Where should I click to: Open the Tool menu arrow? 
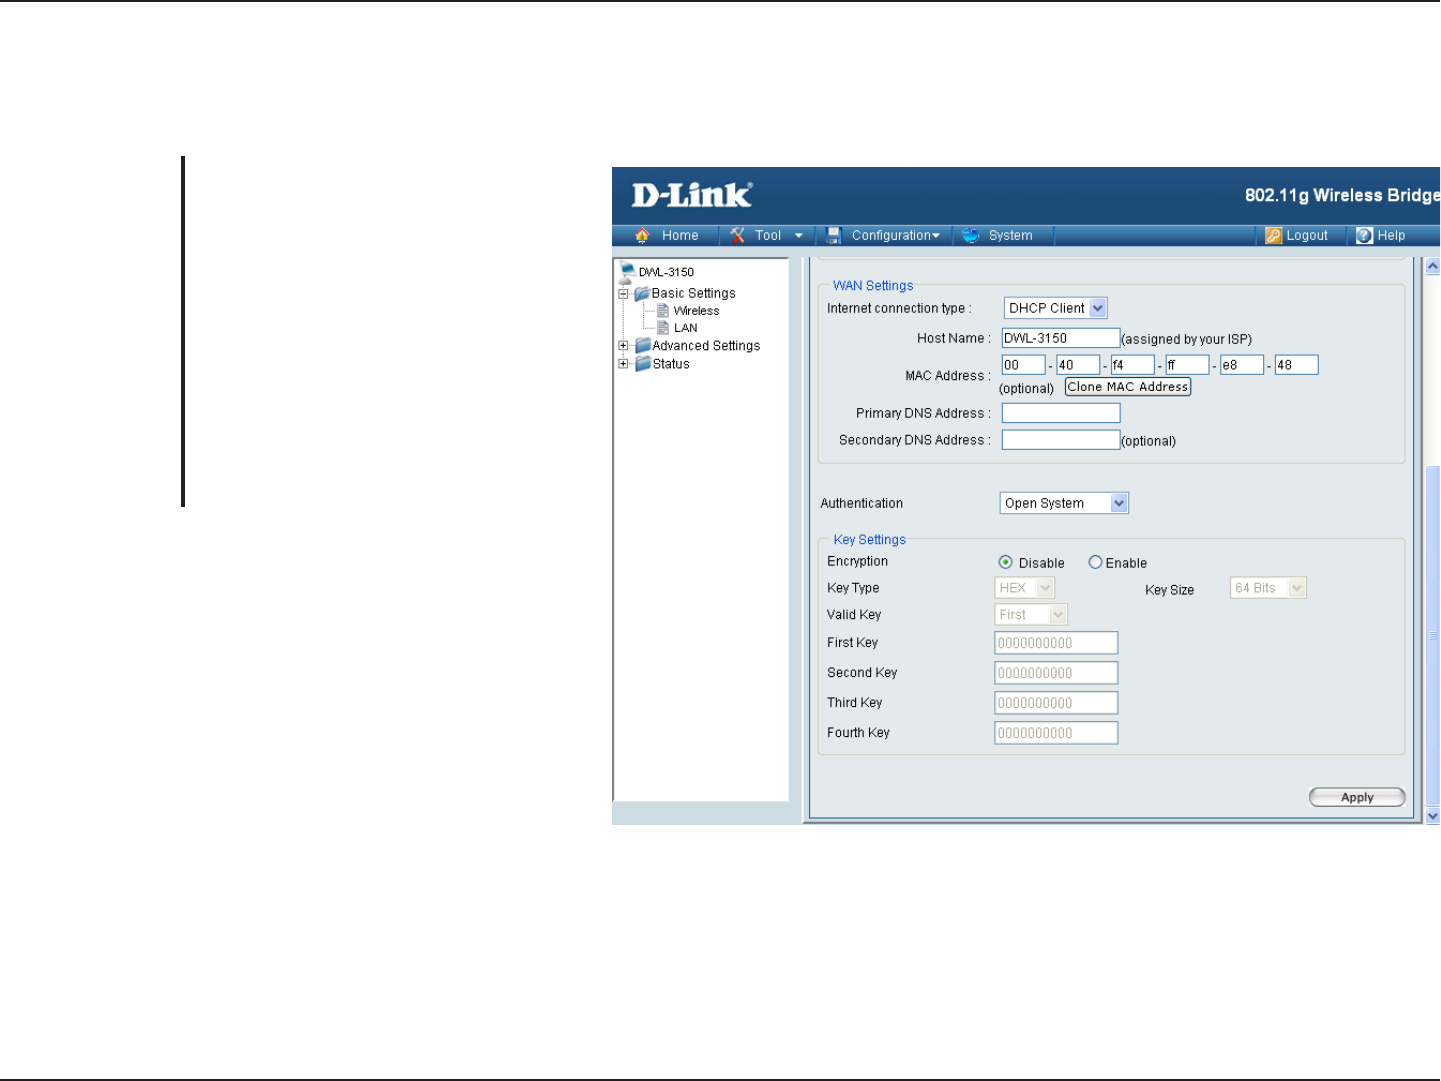coord(799,236)
